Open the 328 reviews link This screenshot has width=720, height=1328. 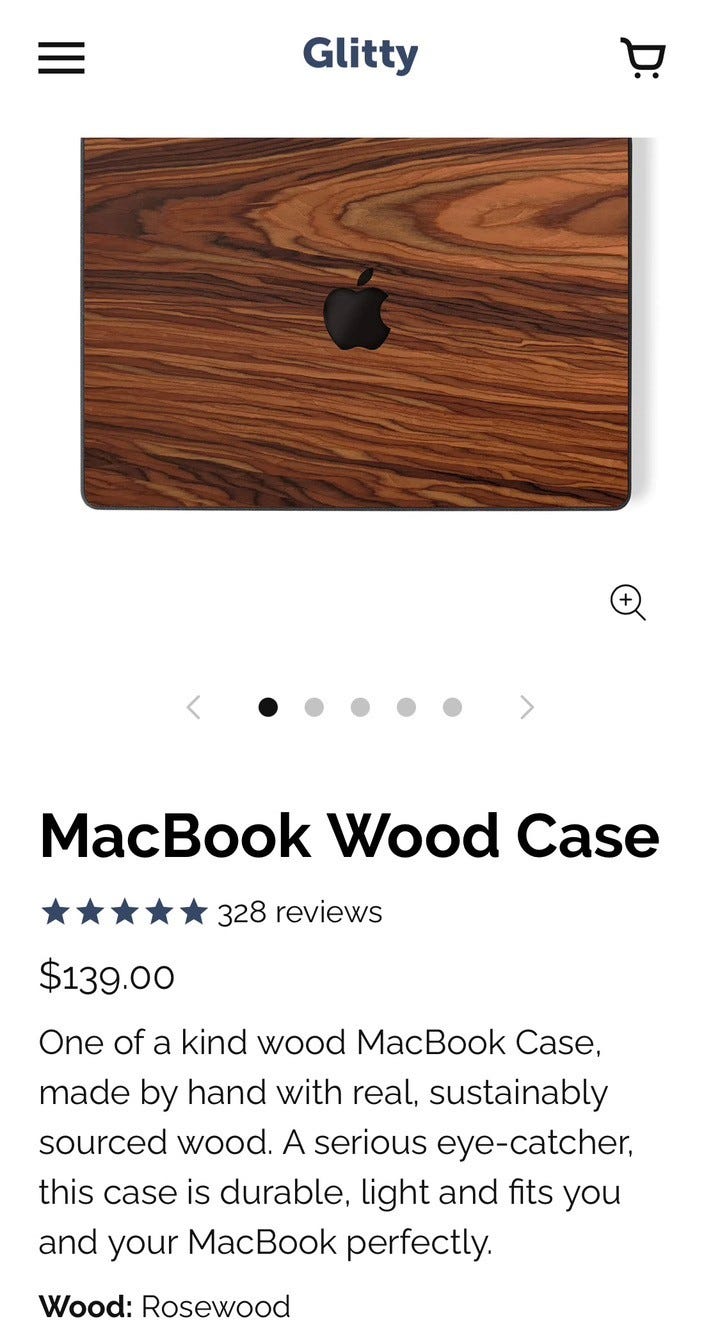coord(300,912)
